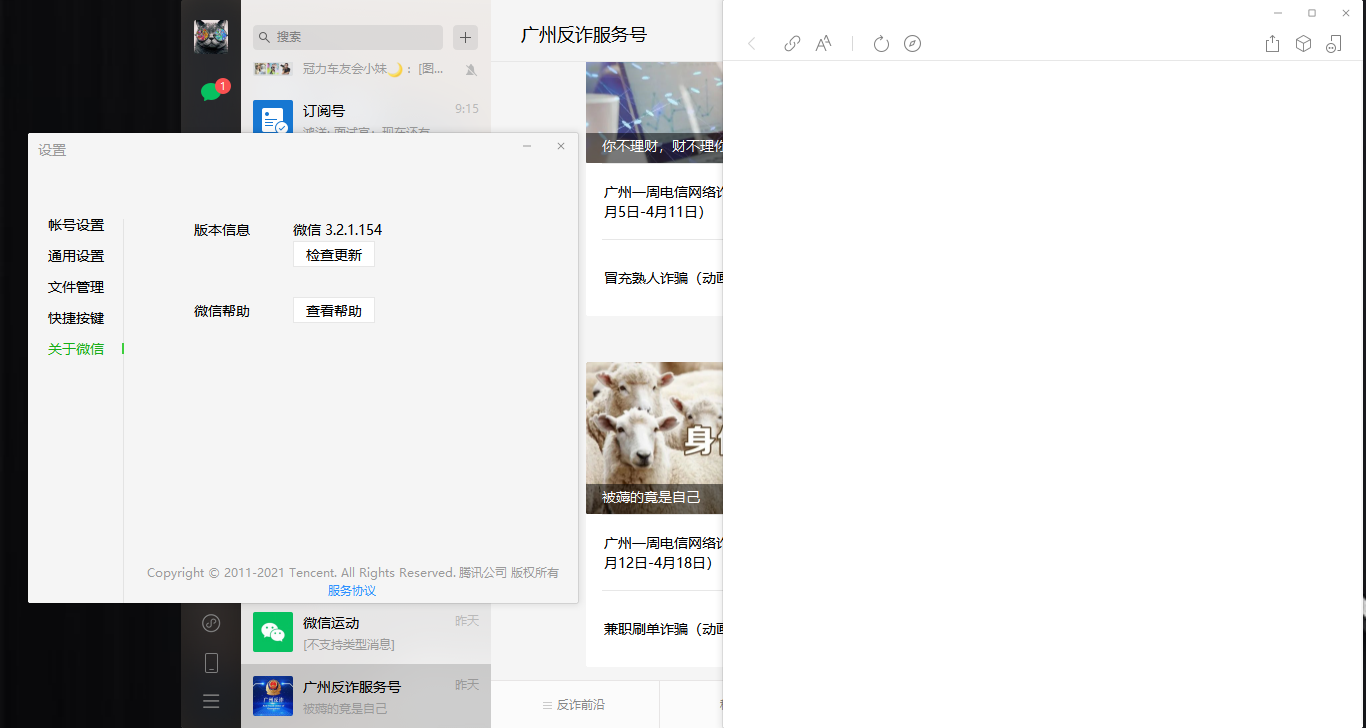1366x728 pixels.
Task: Open the 微信运动 green chat icon
Action: 273,632
